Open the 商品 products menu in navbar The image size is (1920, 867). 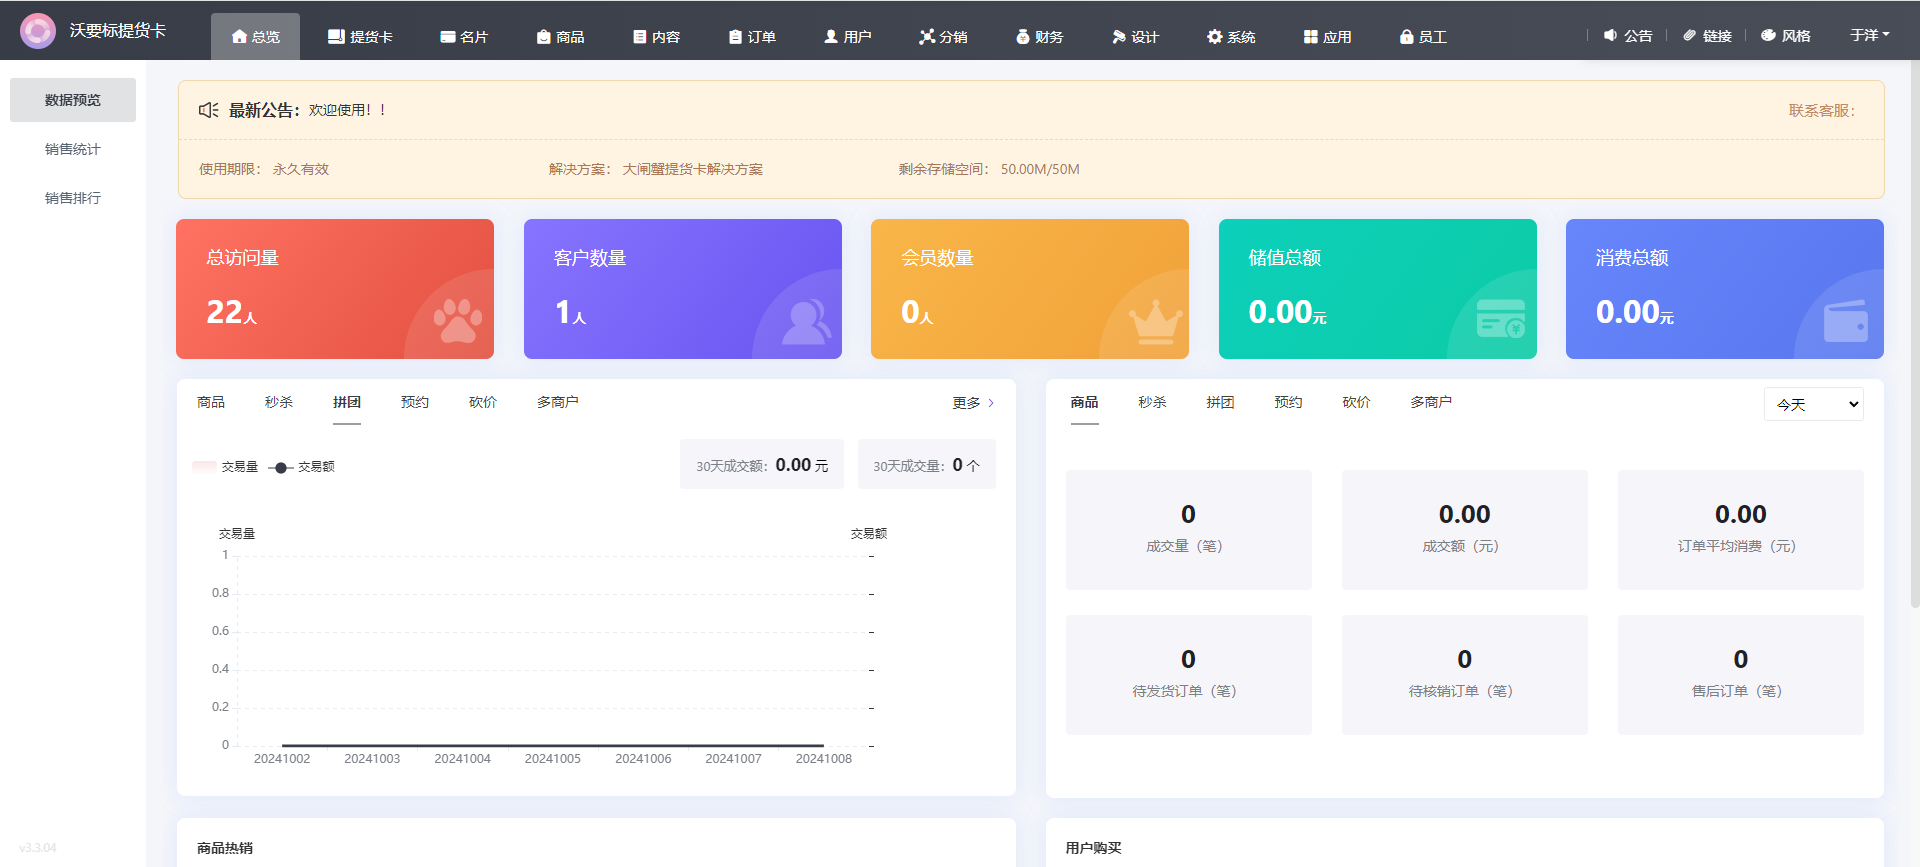pos(560,37)
